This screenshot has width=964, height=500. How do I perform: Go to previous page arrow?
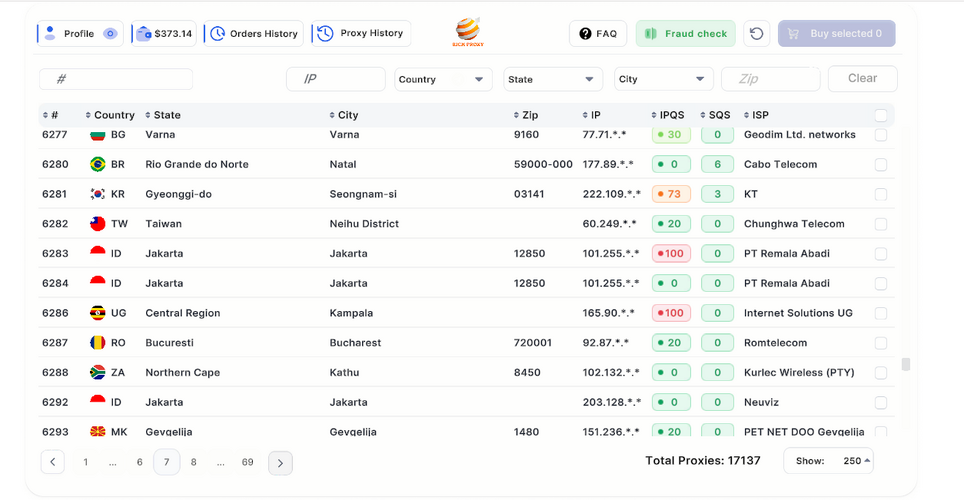click(53, 462)
